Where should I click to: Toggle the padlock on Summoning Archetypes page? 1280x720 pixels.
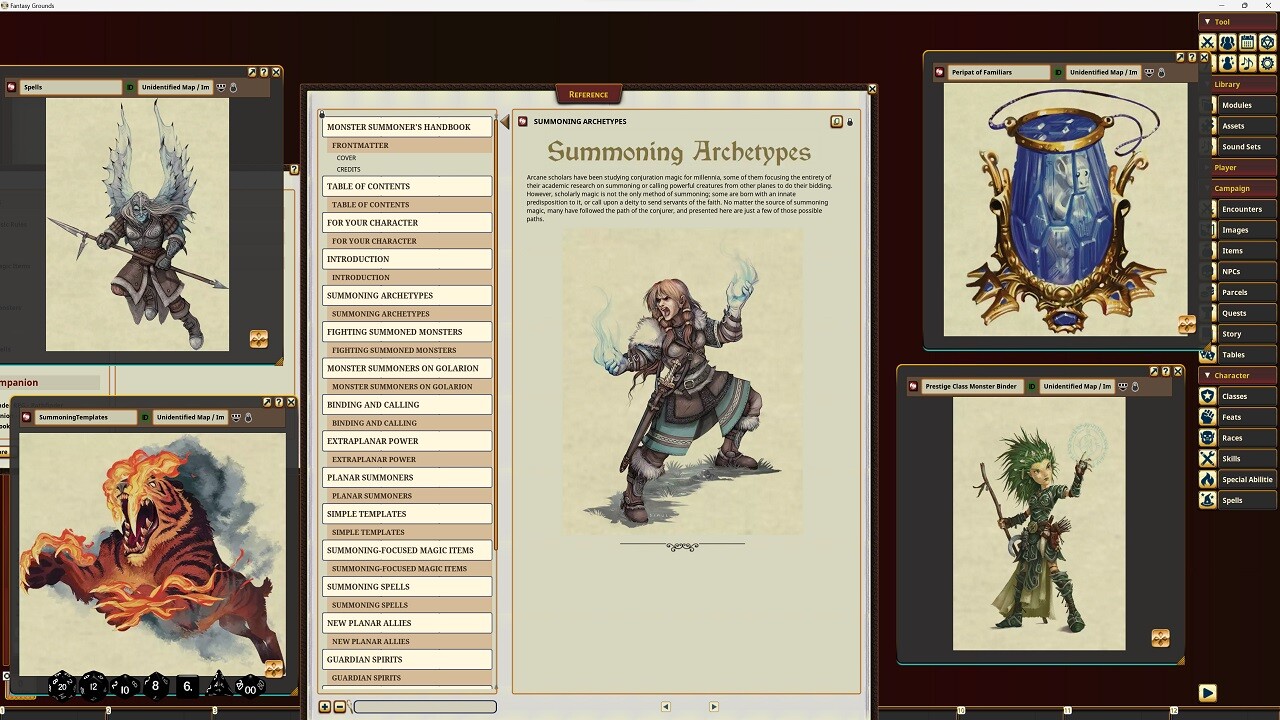click(x=849, y=121)
